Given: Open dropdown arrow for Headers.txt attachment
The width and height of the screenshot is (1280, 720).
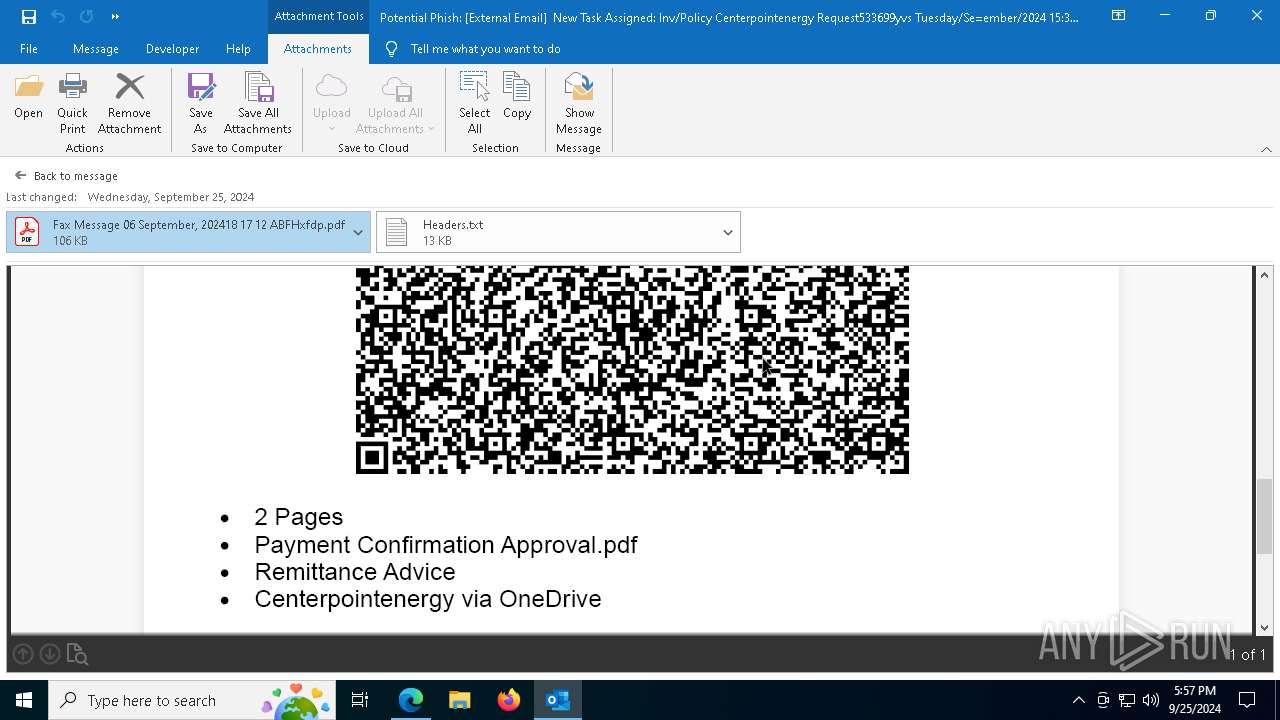Looking at the screenshot, I should (x=728, y=232).
